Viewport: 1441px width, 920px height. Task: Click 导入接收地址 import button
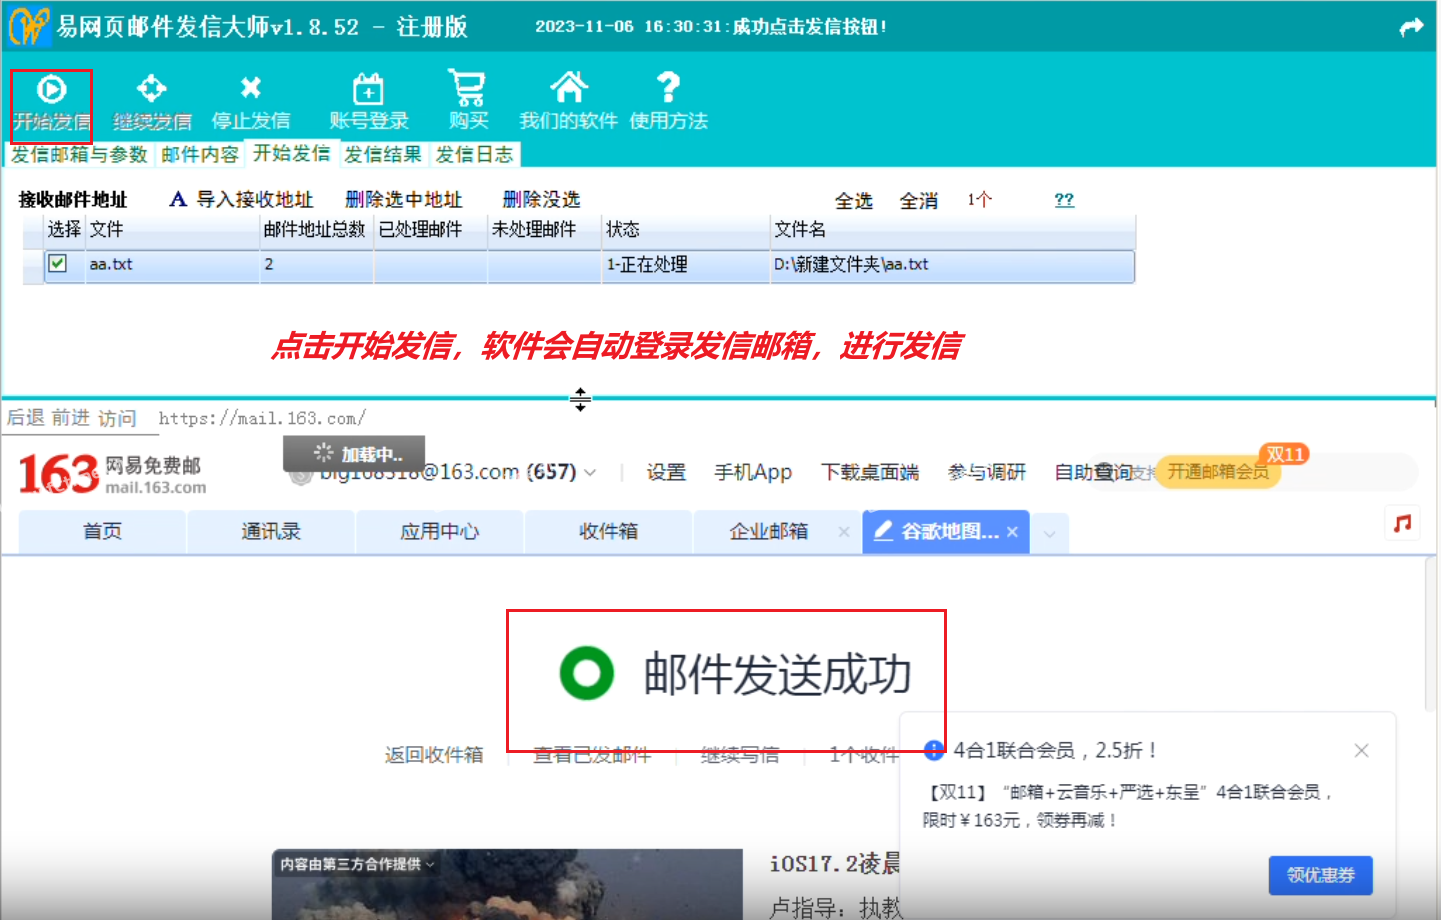(242, 199)
